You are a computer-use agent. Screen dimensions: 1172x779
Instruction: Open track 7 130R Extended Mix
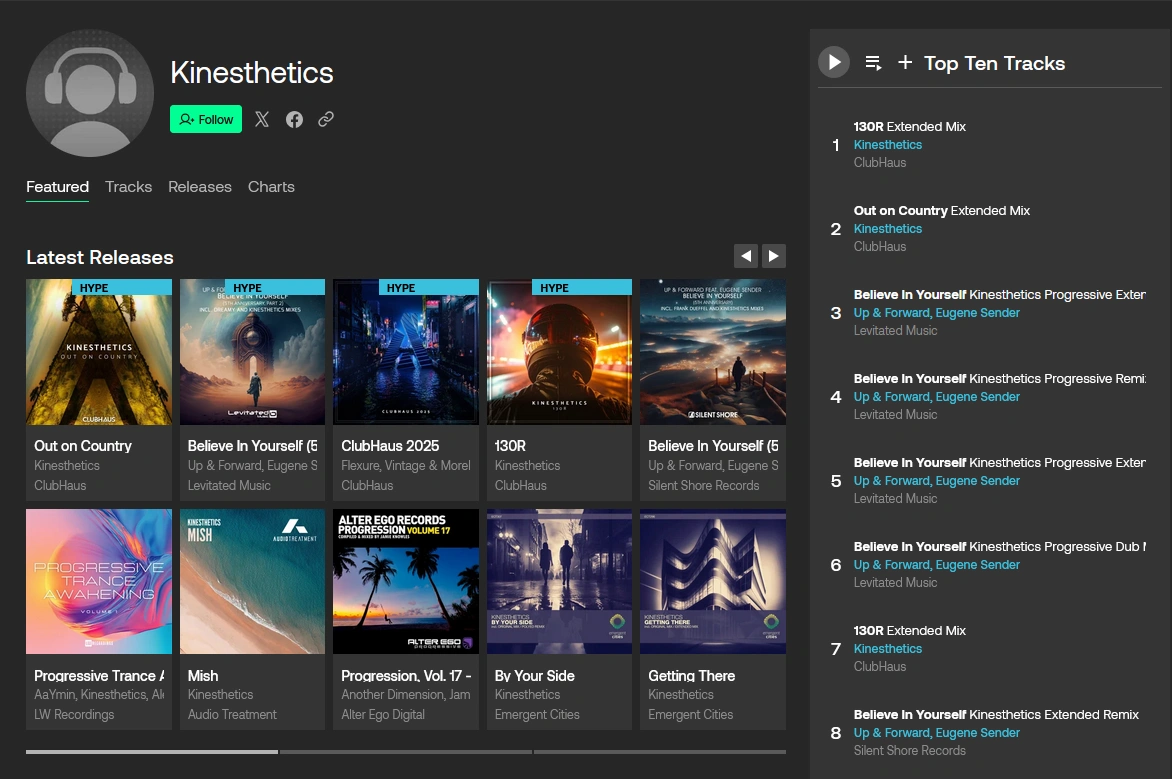(x=910, y=631)
